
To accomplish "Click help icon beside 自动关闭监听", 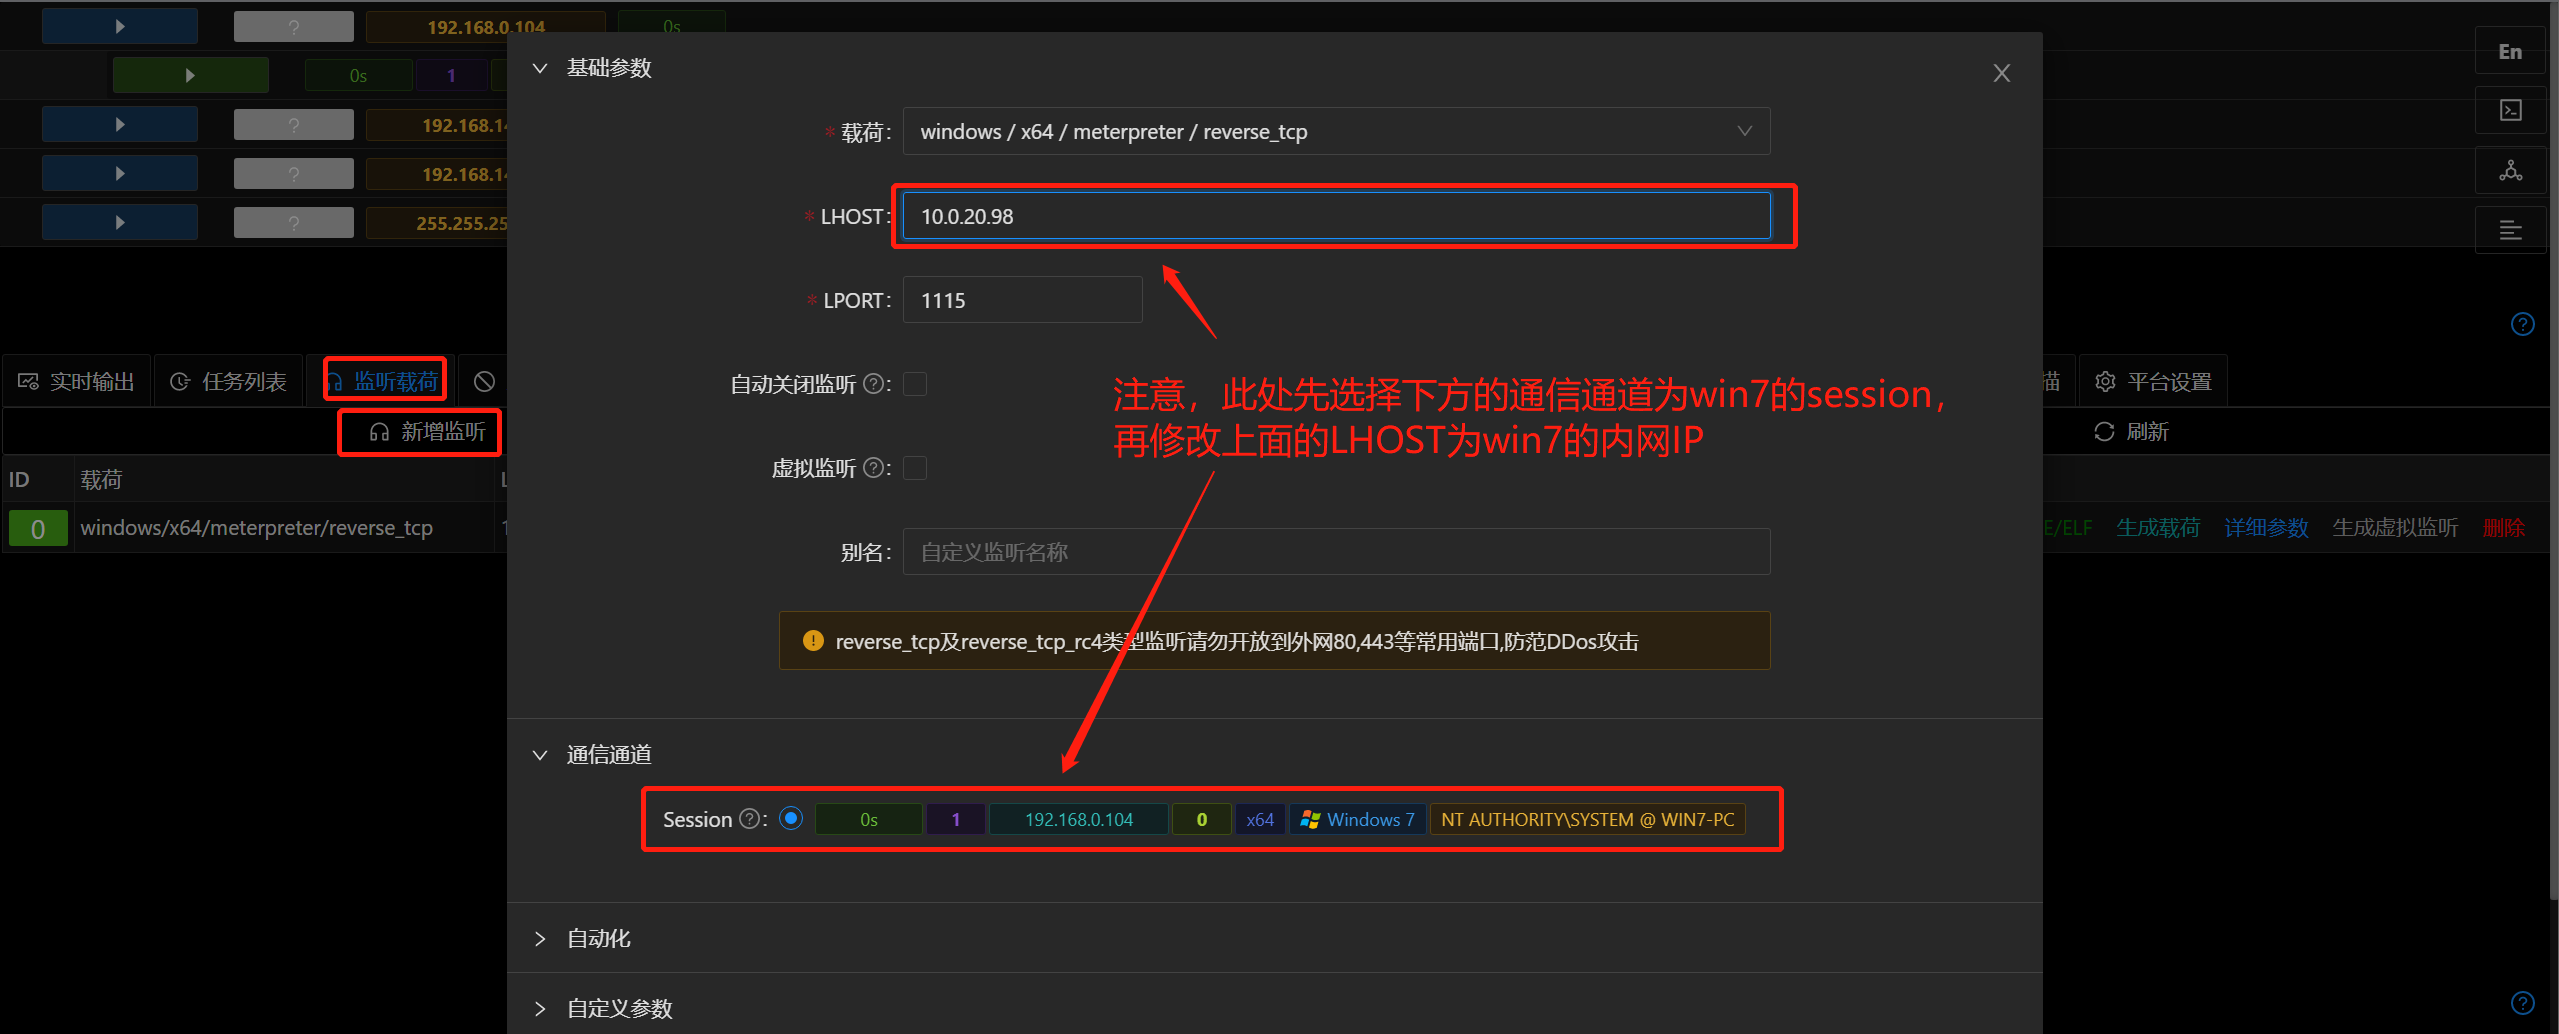I will [873, 384].
